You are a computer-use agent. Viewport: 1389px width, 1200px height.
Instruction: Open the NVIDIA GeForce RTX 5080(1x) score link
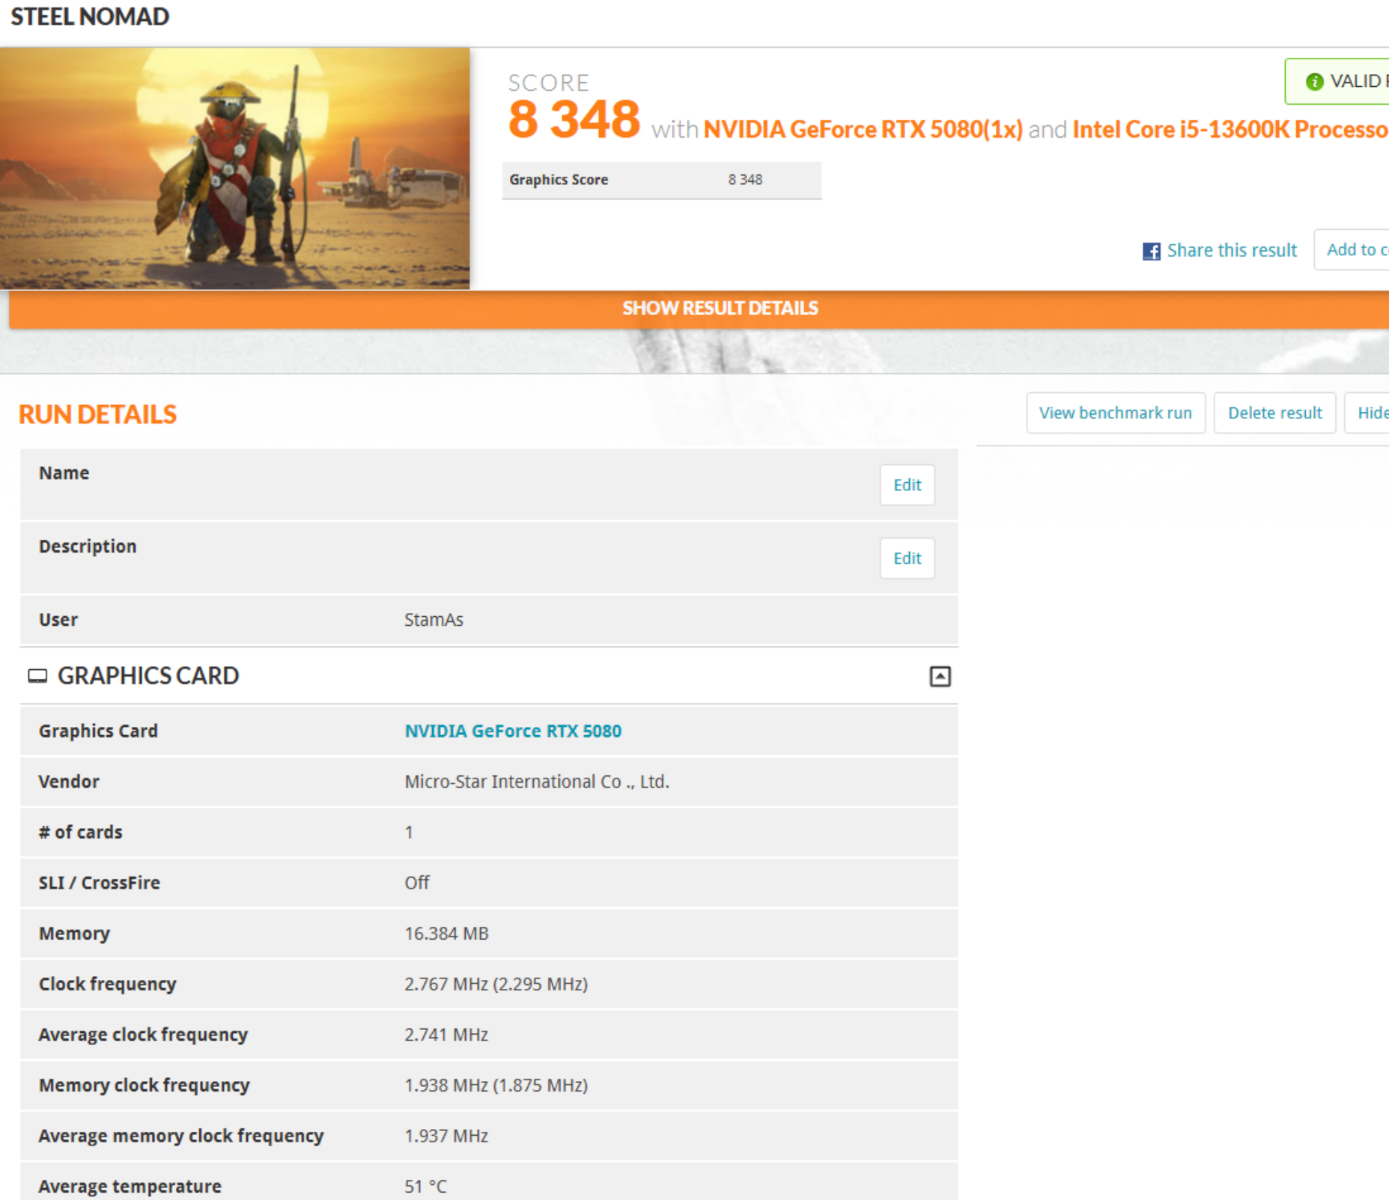pyautogui.click(x=862, y=130)
